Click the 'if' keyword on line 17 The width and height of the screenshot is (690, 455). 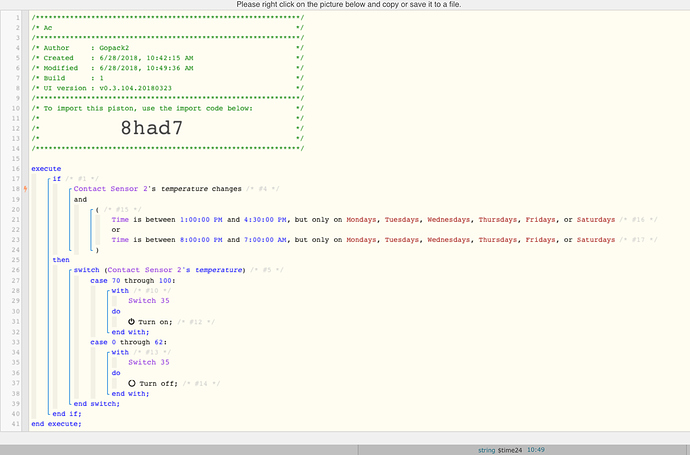click(57, 179)
